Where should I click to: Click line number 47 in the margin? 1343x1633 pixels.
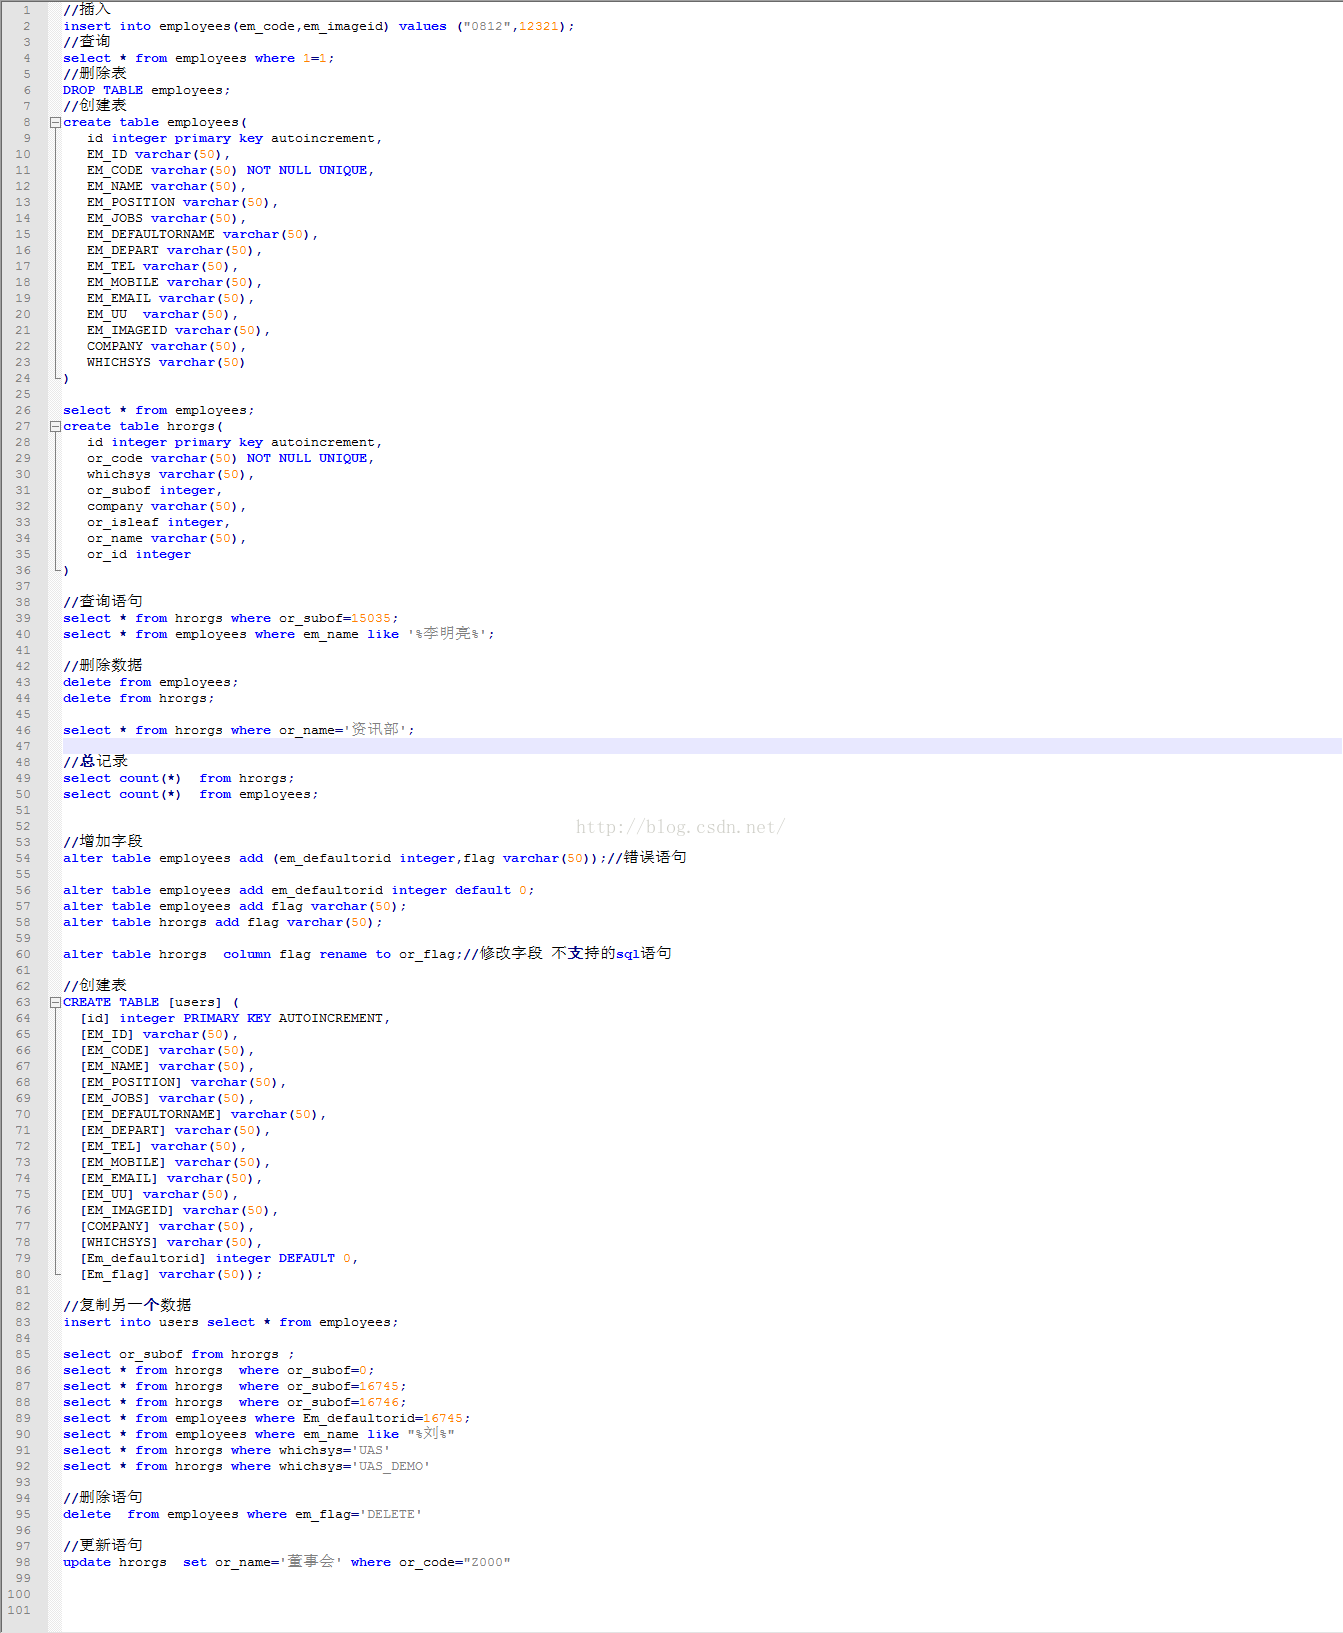22,746
